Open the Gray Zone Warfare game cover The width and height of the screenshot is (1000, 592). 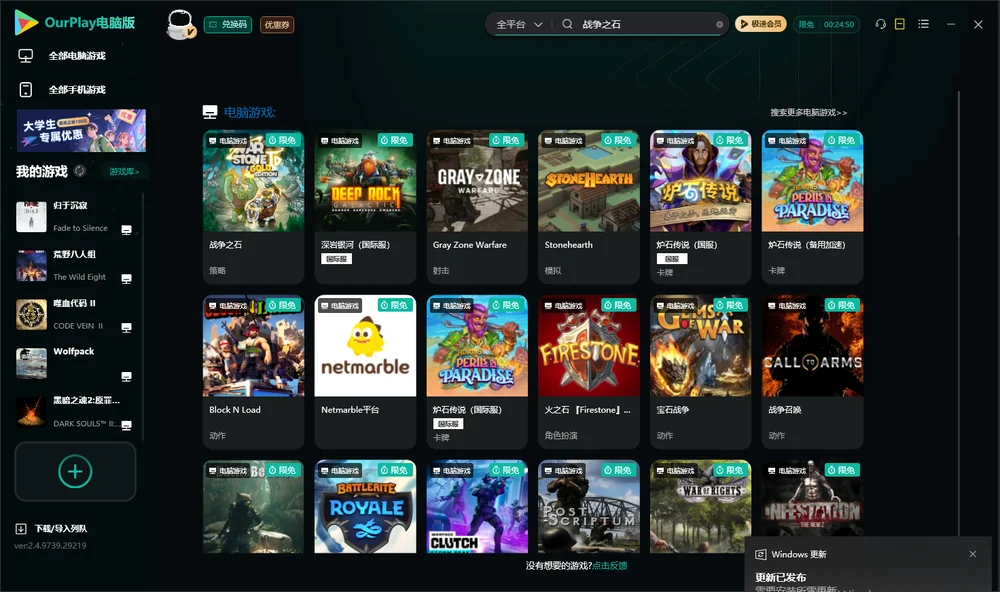click(477, 181)
